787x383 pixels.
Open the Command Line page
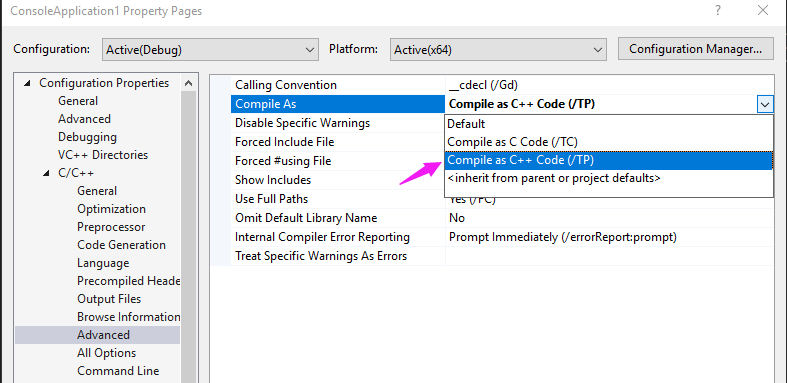tap(118, 371)
